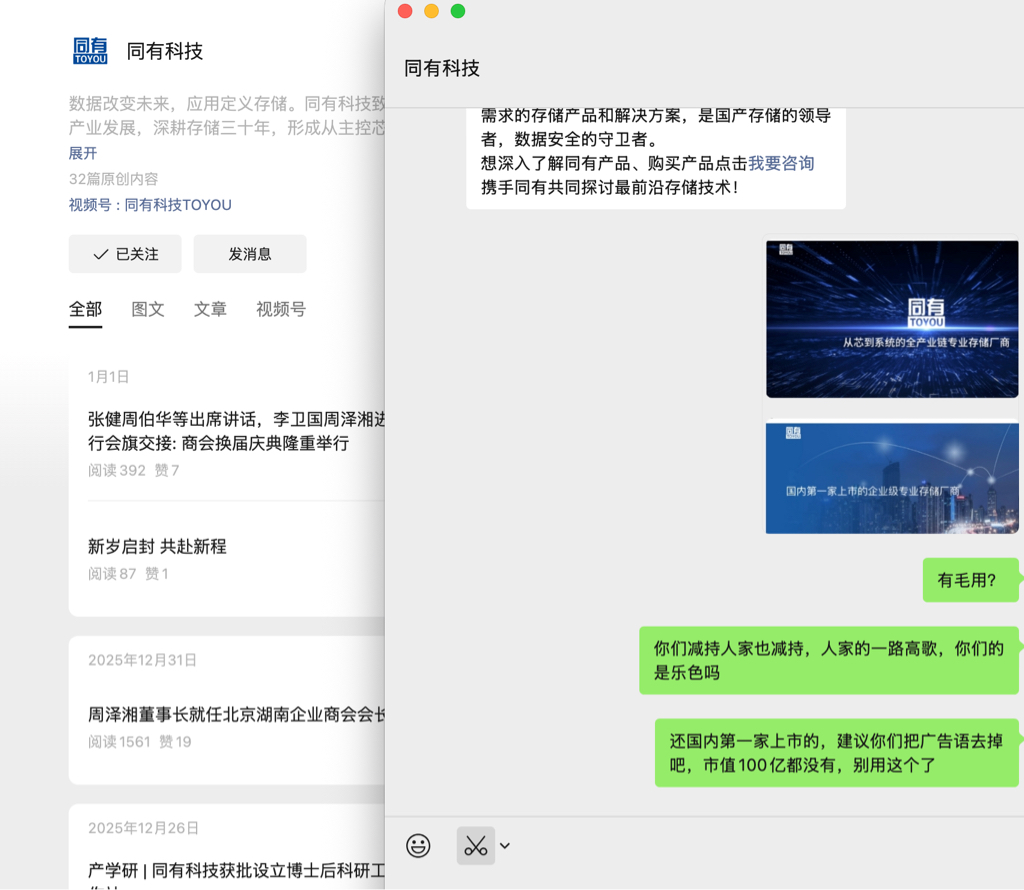Click the 发消息 button
Viewport: 1024px width, 890px height.
[250, 254]
